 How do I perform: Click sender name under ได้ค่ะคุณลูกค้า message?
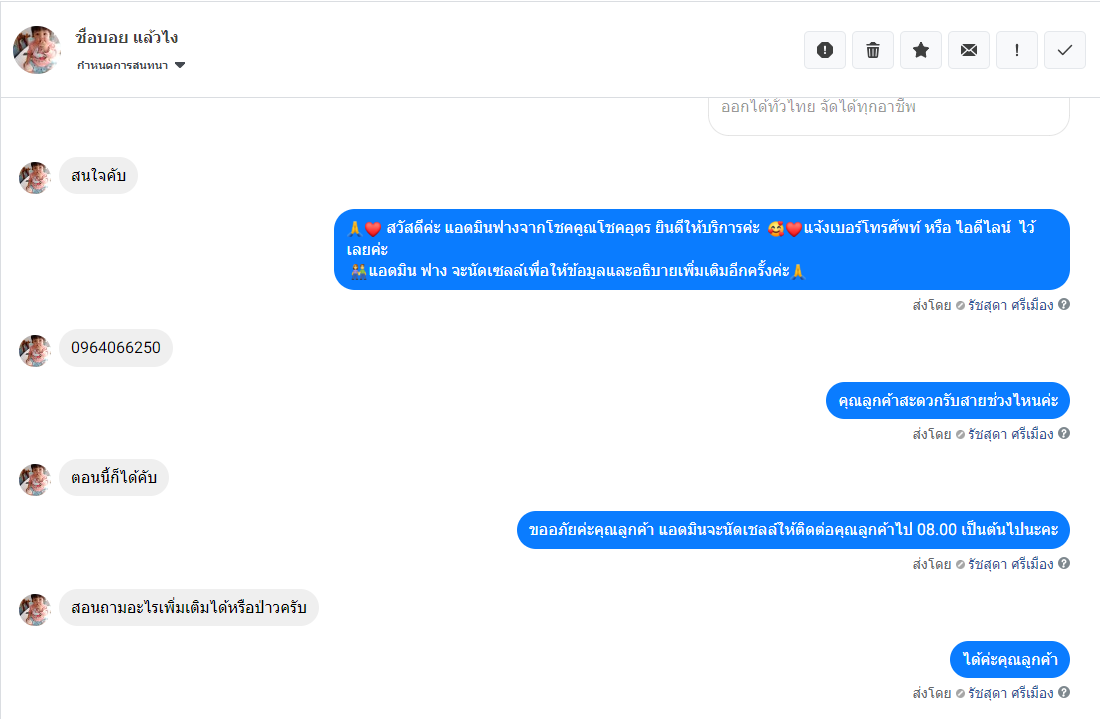(1011, 693)
